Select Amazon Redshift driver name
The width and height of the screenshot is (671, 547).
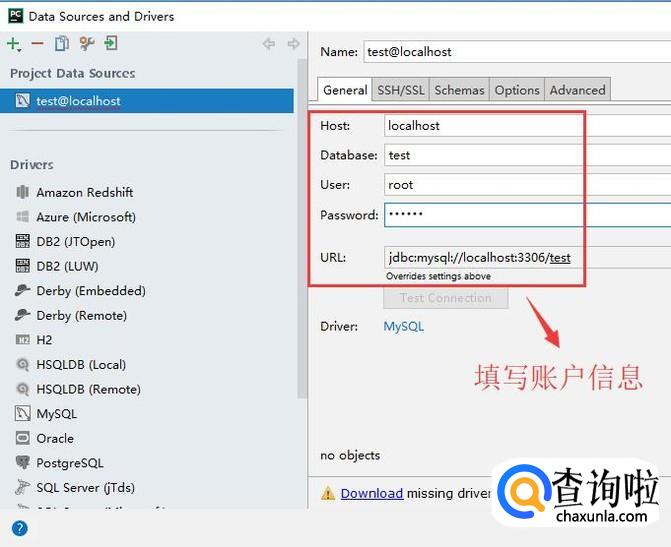[85, 192]
